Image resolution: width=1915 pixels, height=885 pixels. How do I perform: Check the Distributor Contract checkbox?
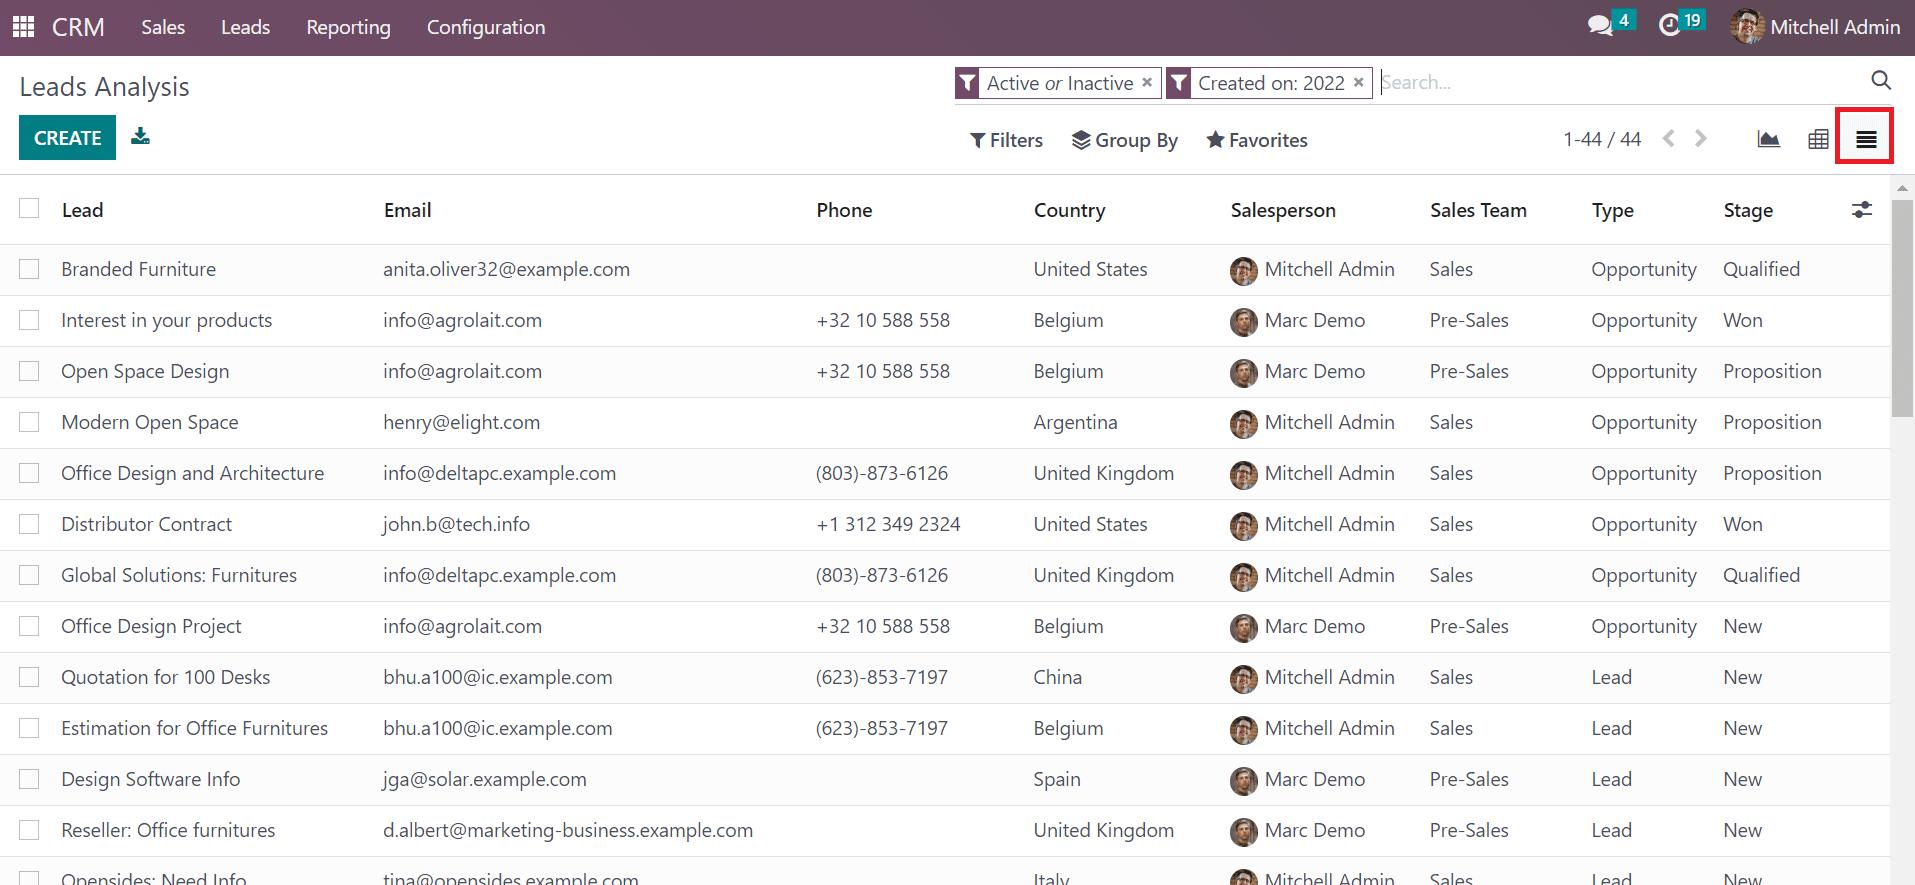[x=29, y=524]
